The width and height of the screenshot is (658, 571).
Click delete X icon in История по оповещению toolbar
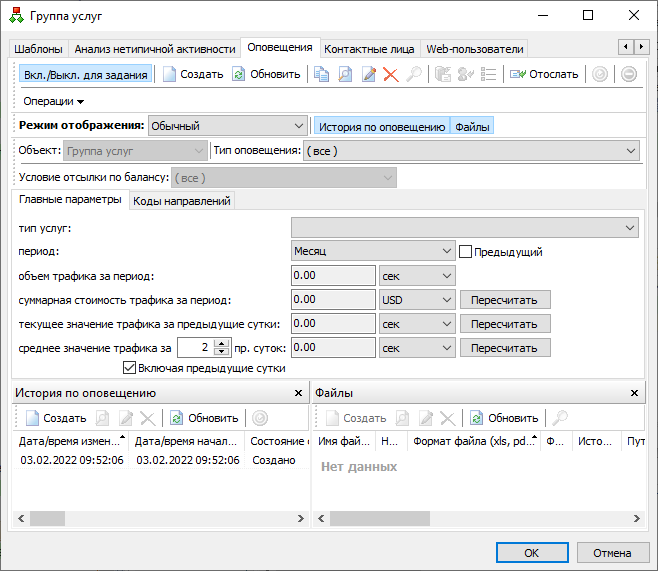[x=148, y=418]
